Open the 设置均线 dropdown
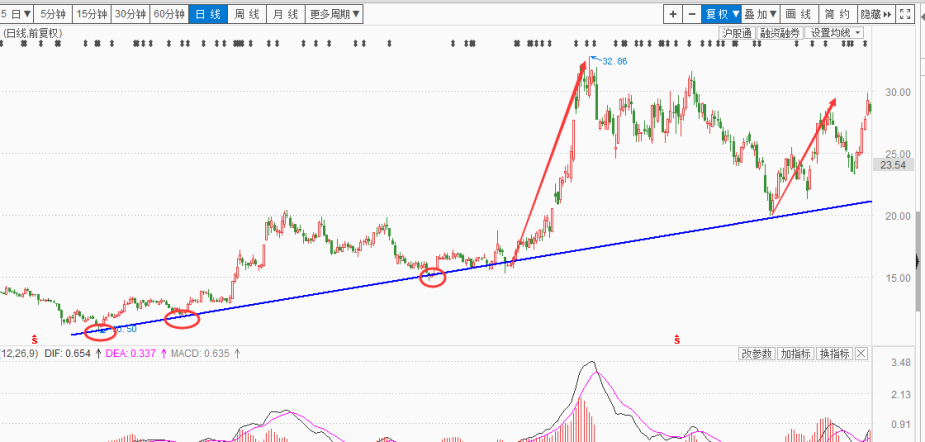This screenshot has width=925, height=442. (835, 33)
